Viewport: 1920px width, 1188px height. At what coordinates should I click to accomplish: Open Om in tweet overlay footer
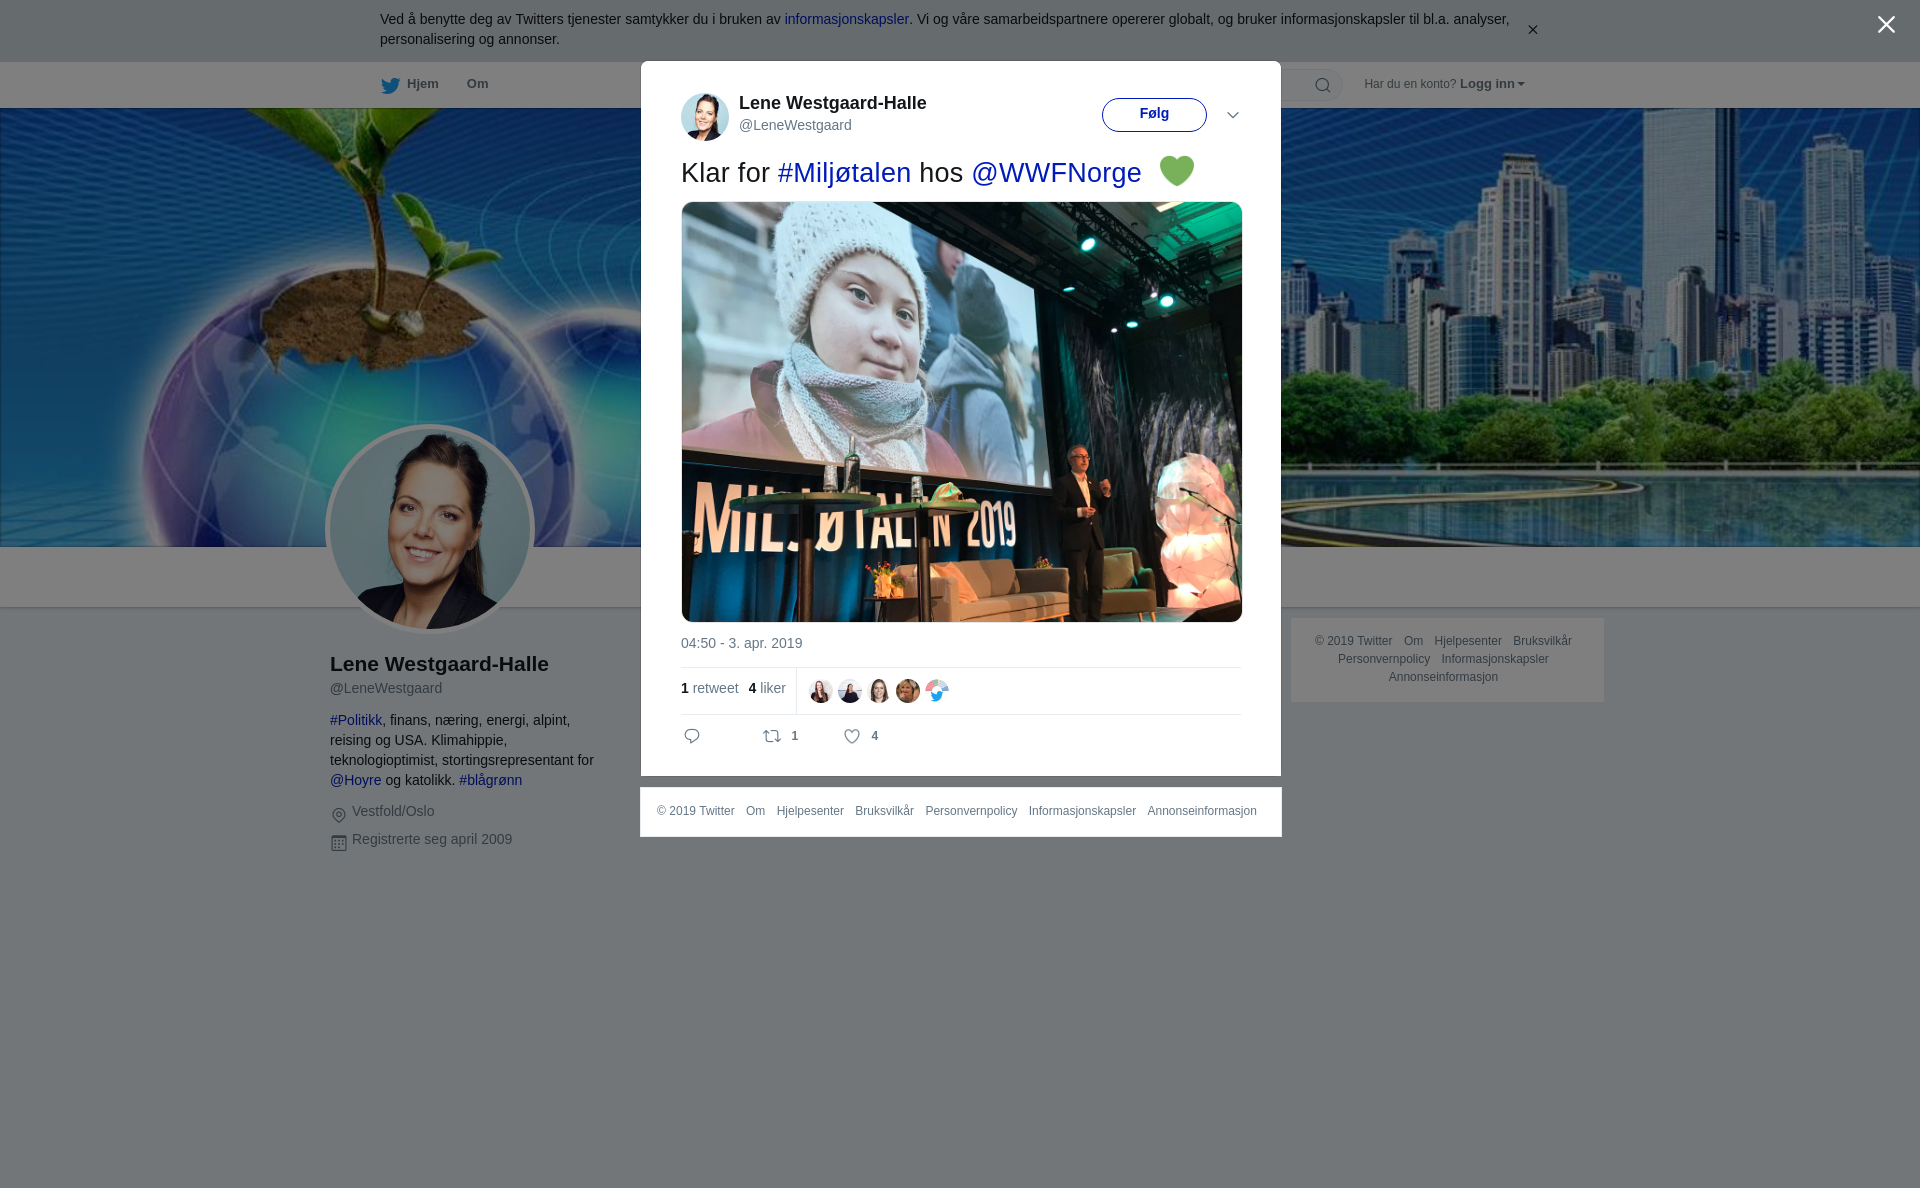point(755,811)
